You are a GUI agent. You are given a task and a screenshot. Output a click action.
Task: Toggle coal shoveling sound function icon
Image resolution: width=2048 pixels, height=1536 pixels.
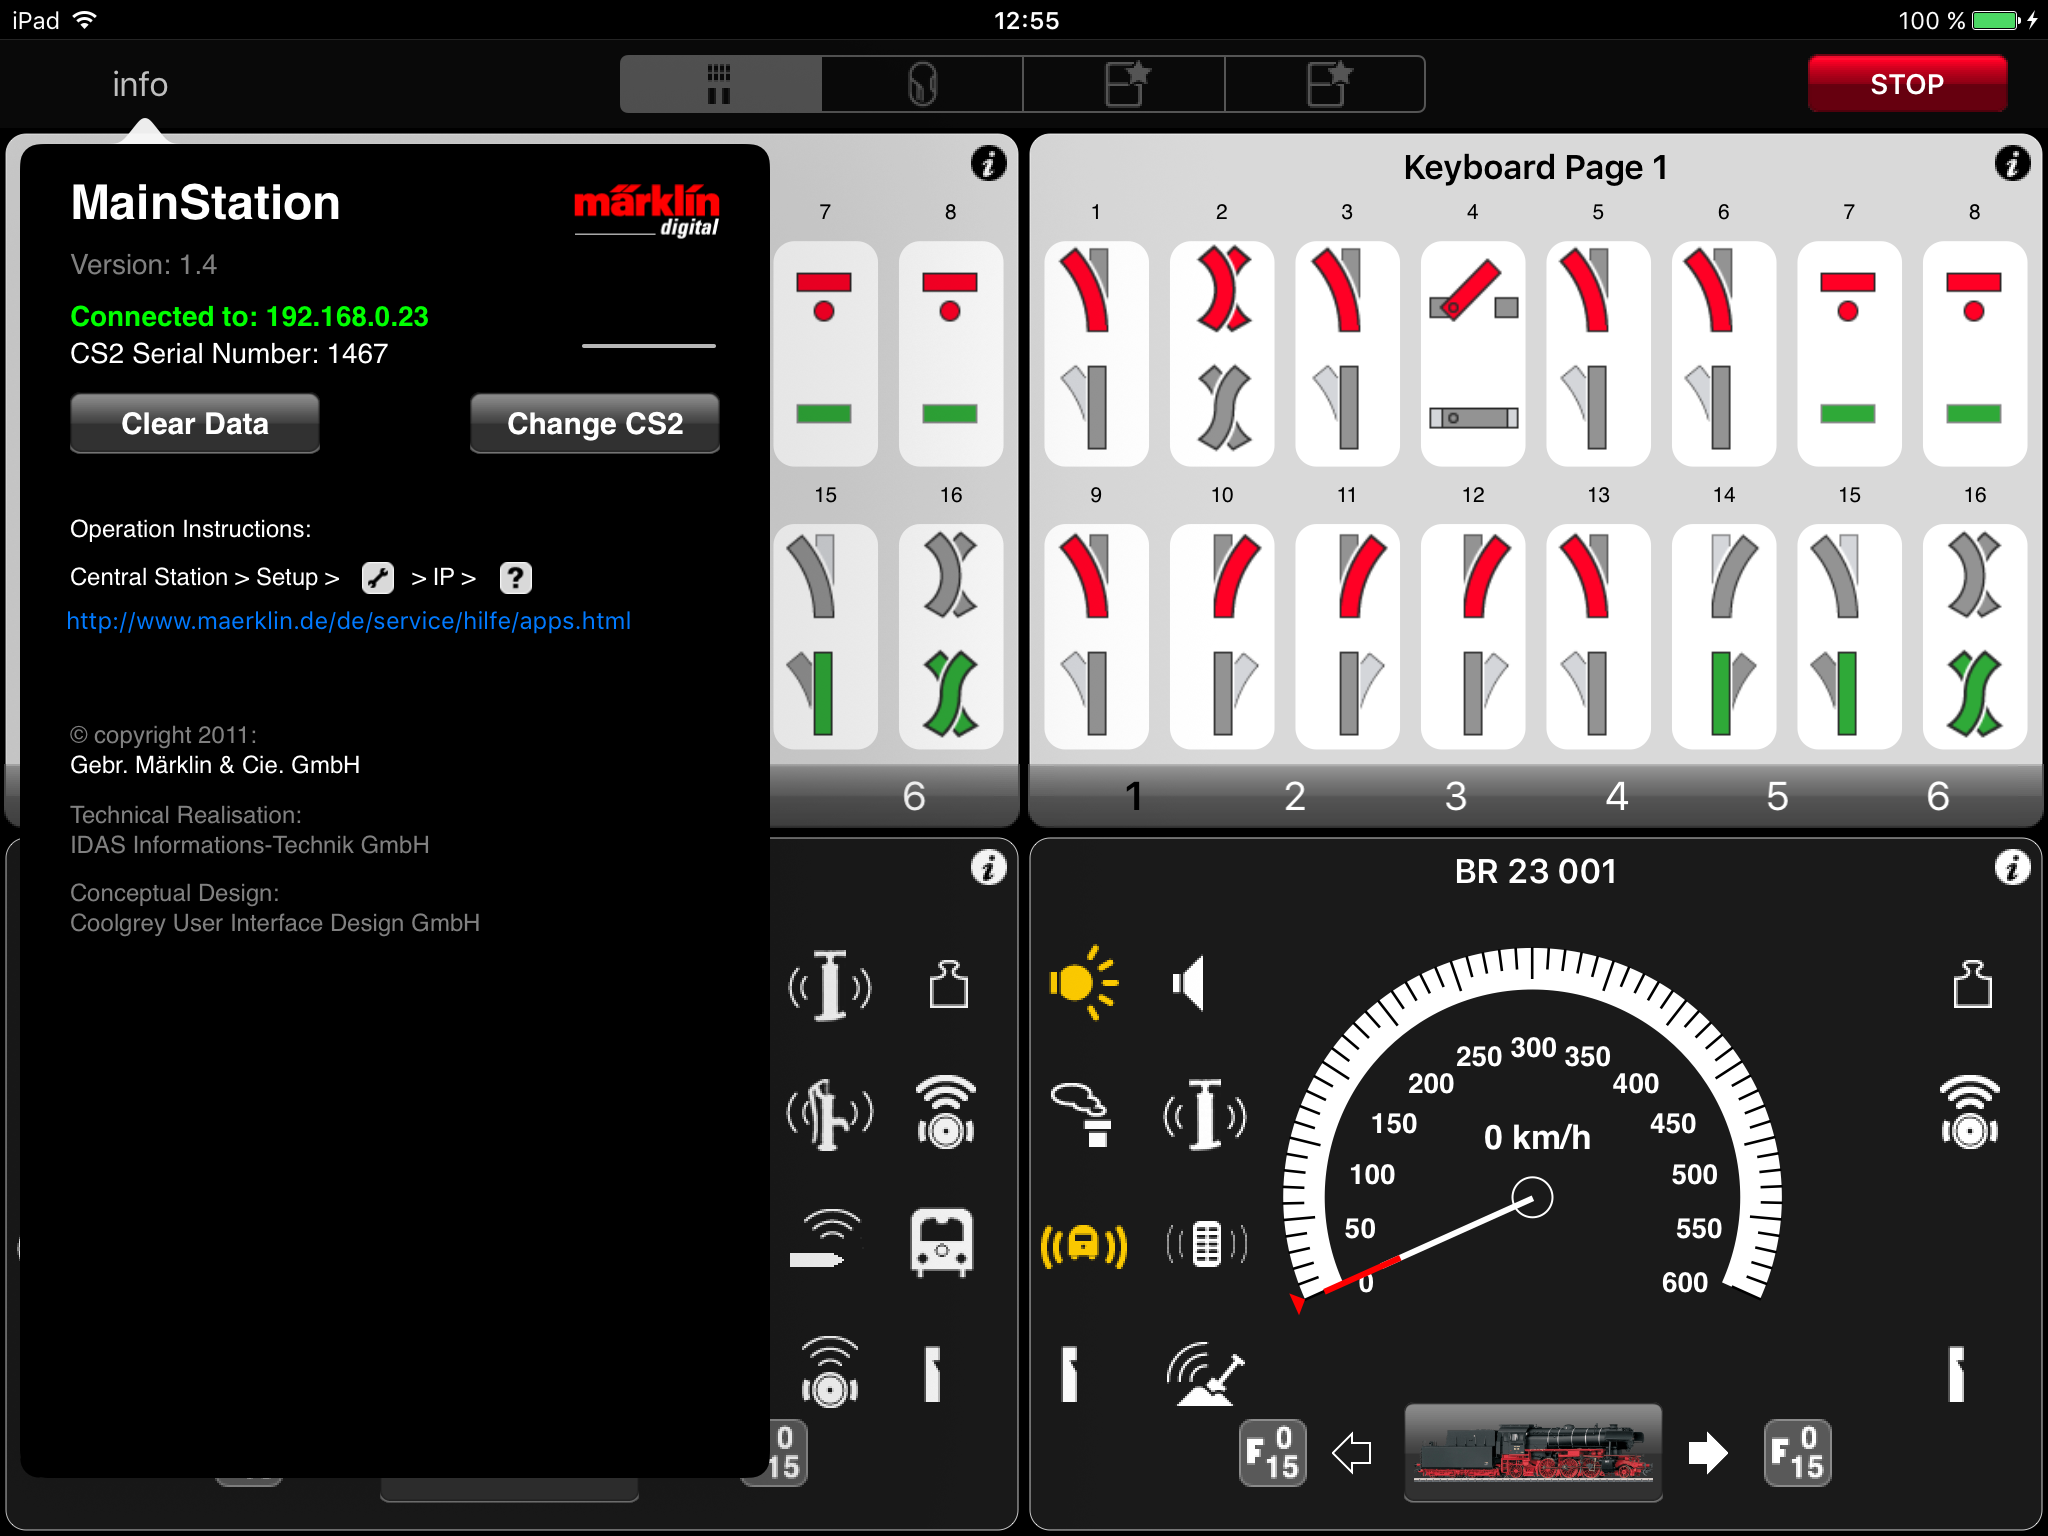1205,1375
